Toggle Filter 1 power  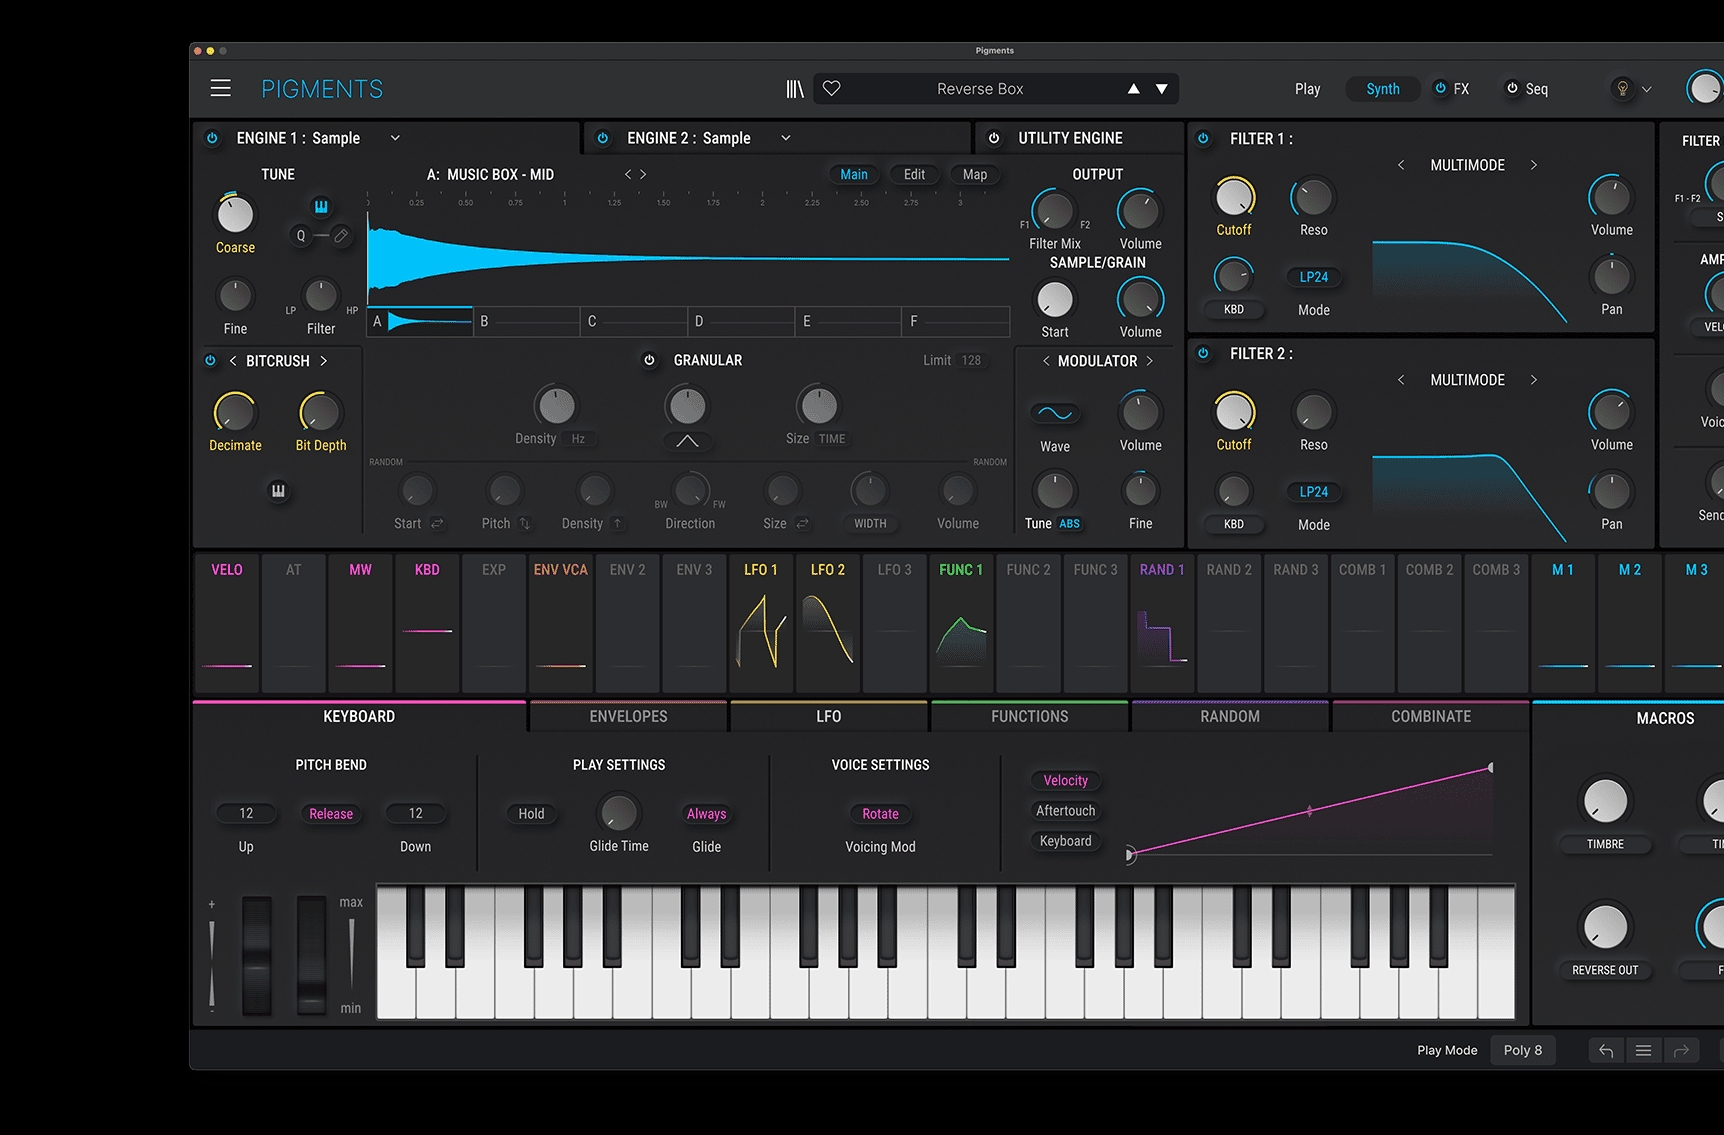click(x=1204, y=138)
